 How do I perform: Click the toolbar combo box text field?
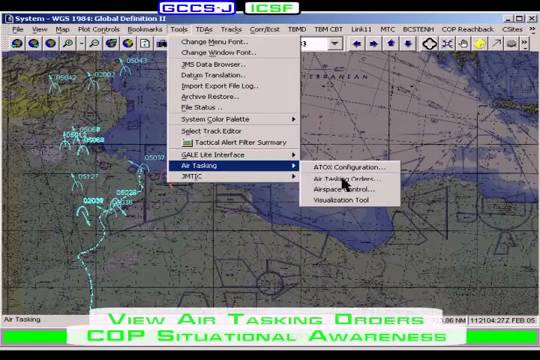coord(314,44)
